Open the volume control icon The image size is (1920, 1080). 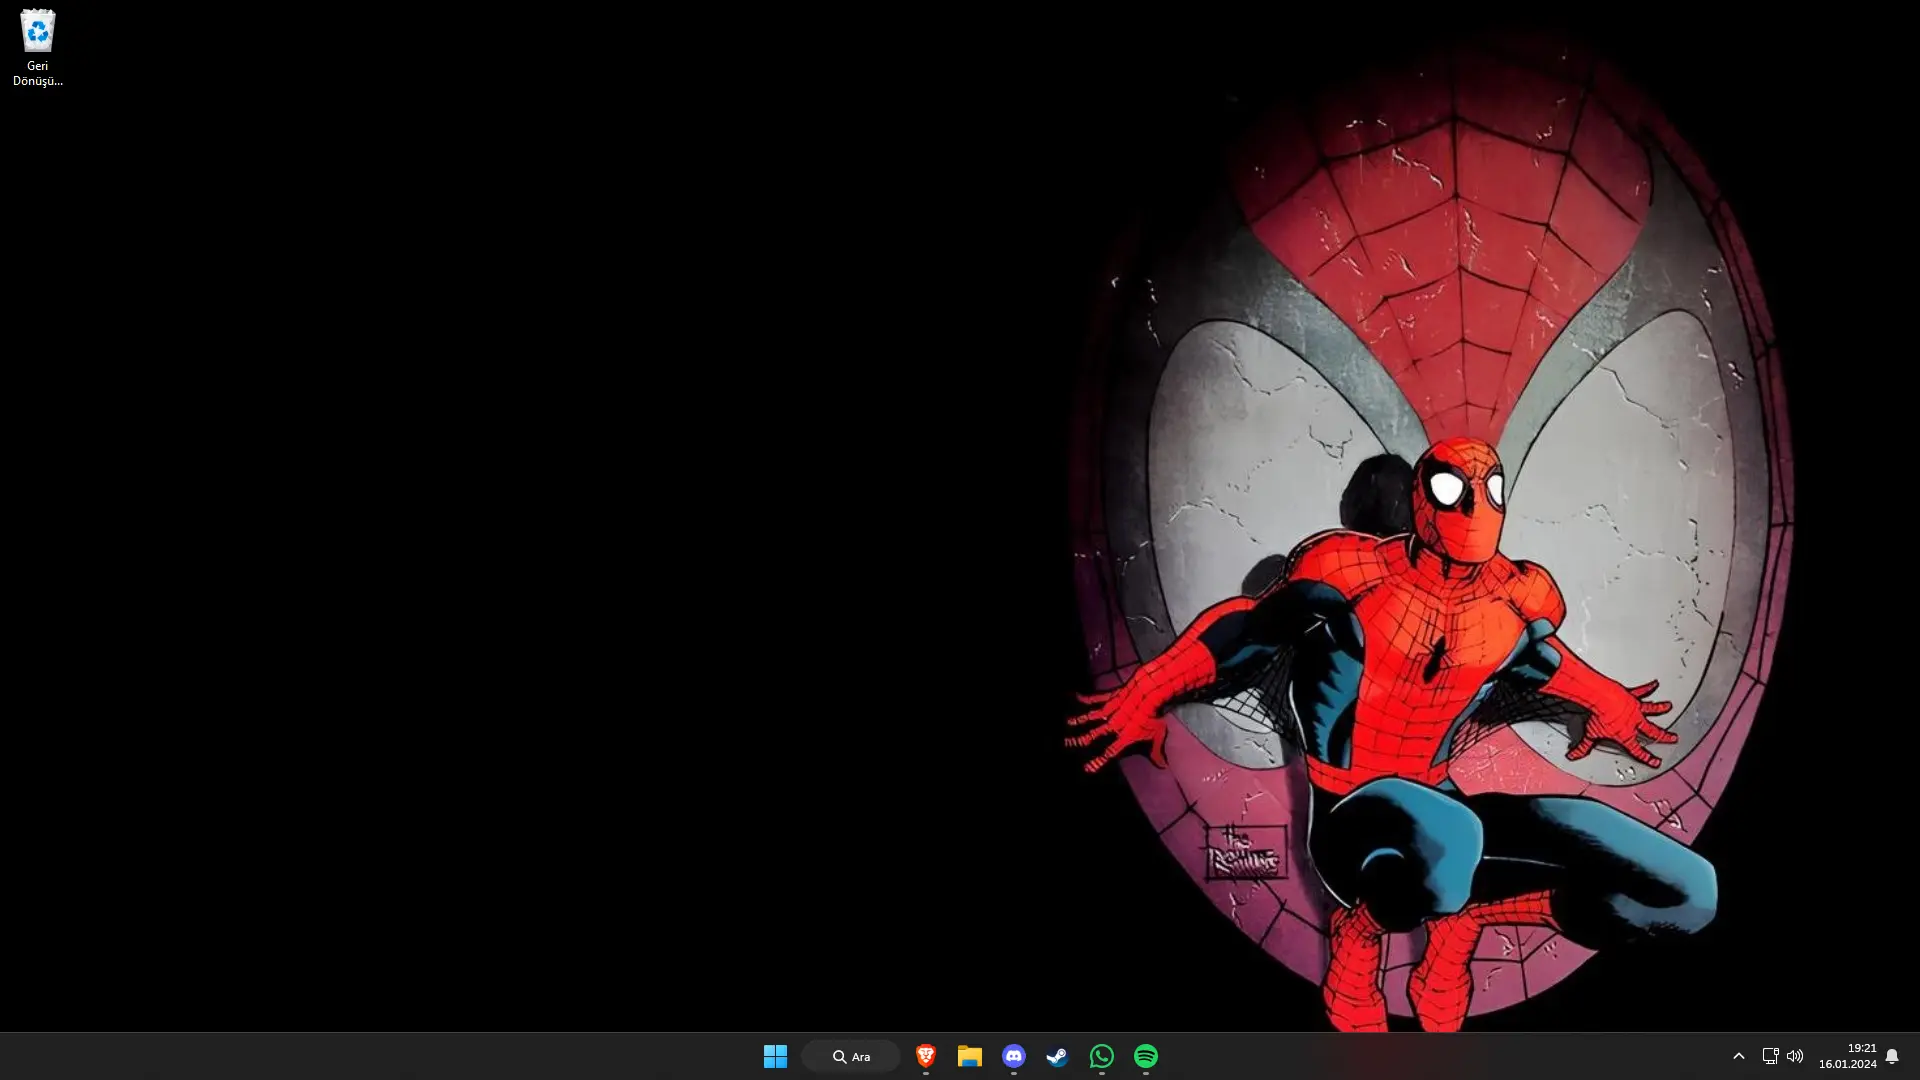1795,1056
